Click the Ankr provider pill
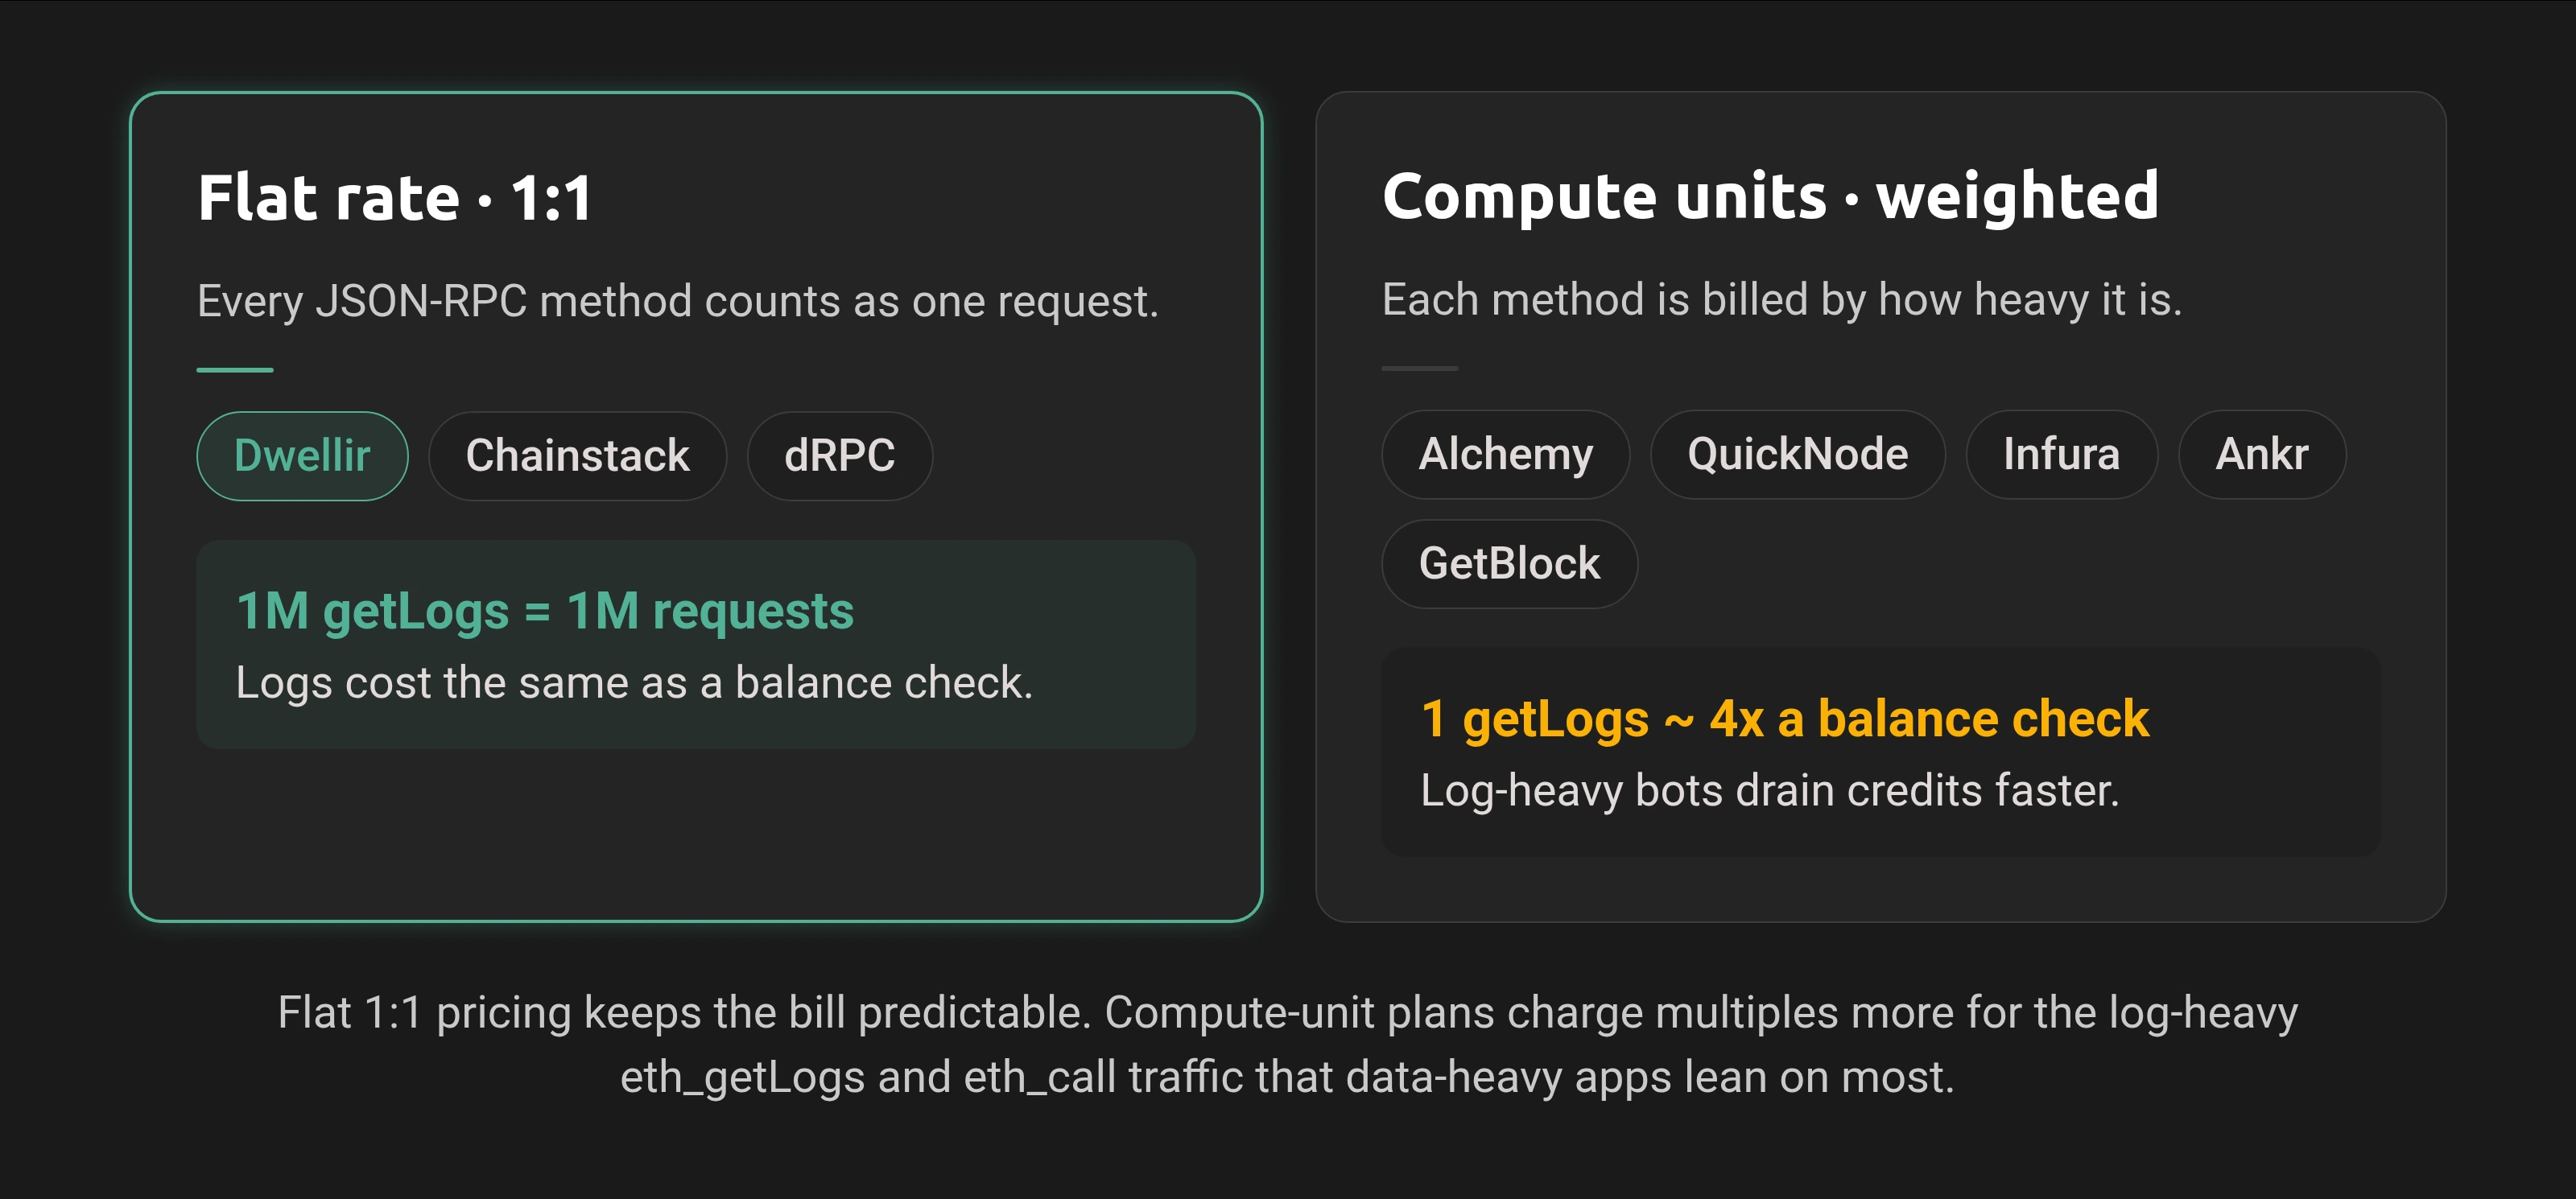This screenshot has height=1199, width=2576. pos(2261,454)
